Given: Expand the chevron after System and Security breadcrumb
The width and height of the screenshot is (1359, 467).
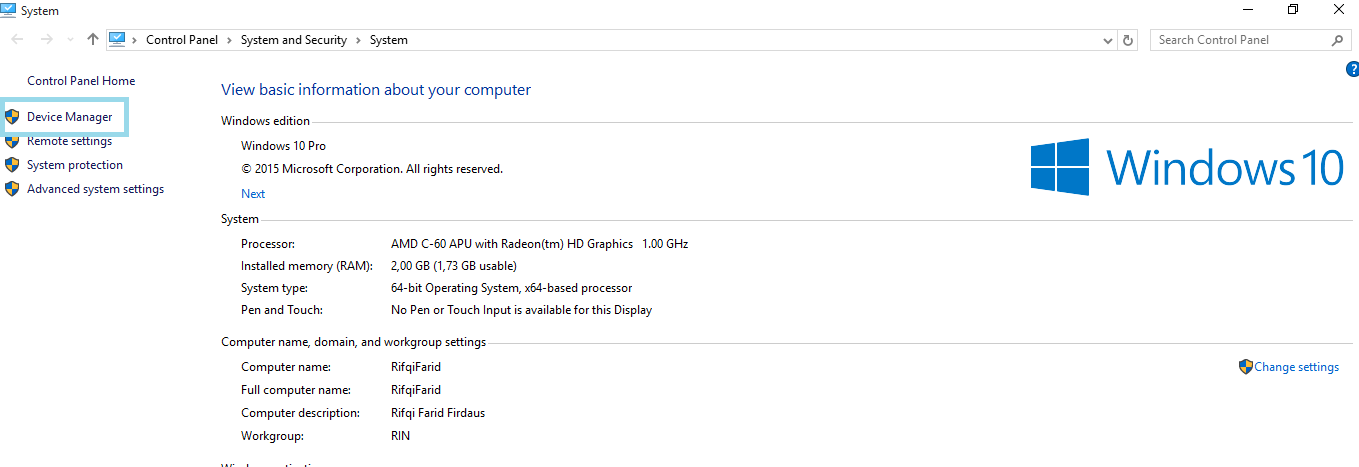Looking at the screenshot, I should 358,40.
